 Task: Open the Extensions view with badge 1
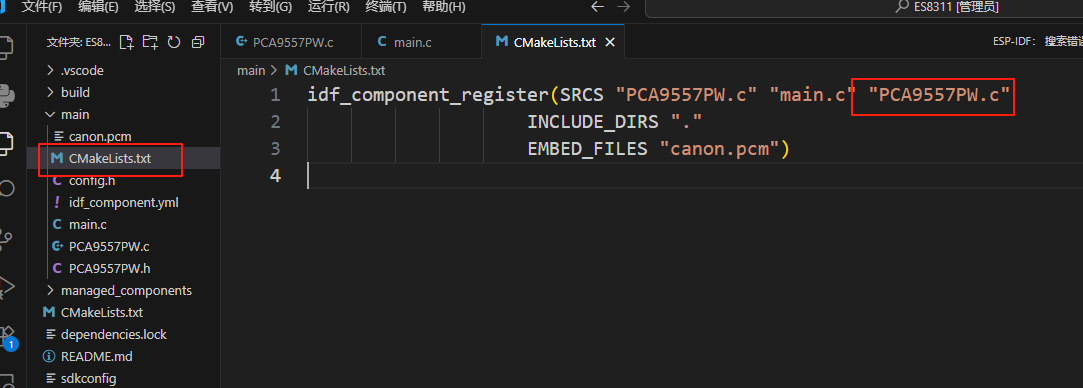7,338
